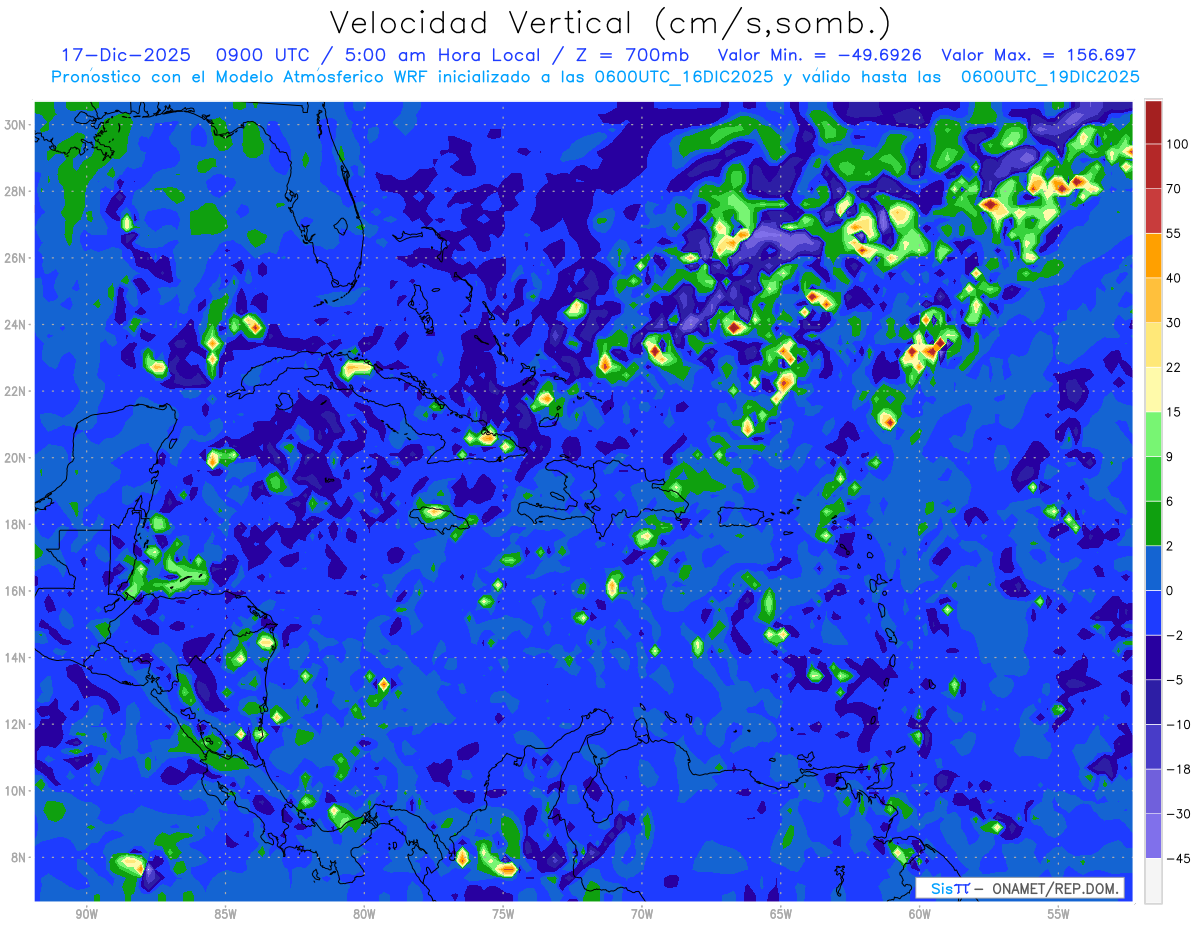This screenshot has height=927, width=1200.
Task: Click the 14N latitude label
Action: coord(17,658)
